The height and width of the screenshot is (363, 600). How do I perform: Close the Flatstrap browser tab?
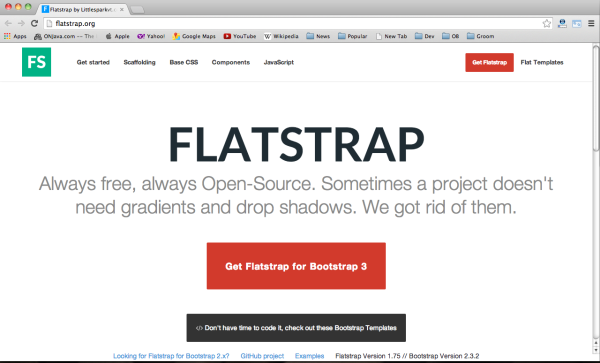pyautogui.click(x=122, y=9)
